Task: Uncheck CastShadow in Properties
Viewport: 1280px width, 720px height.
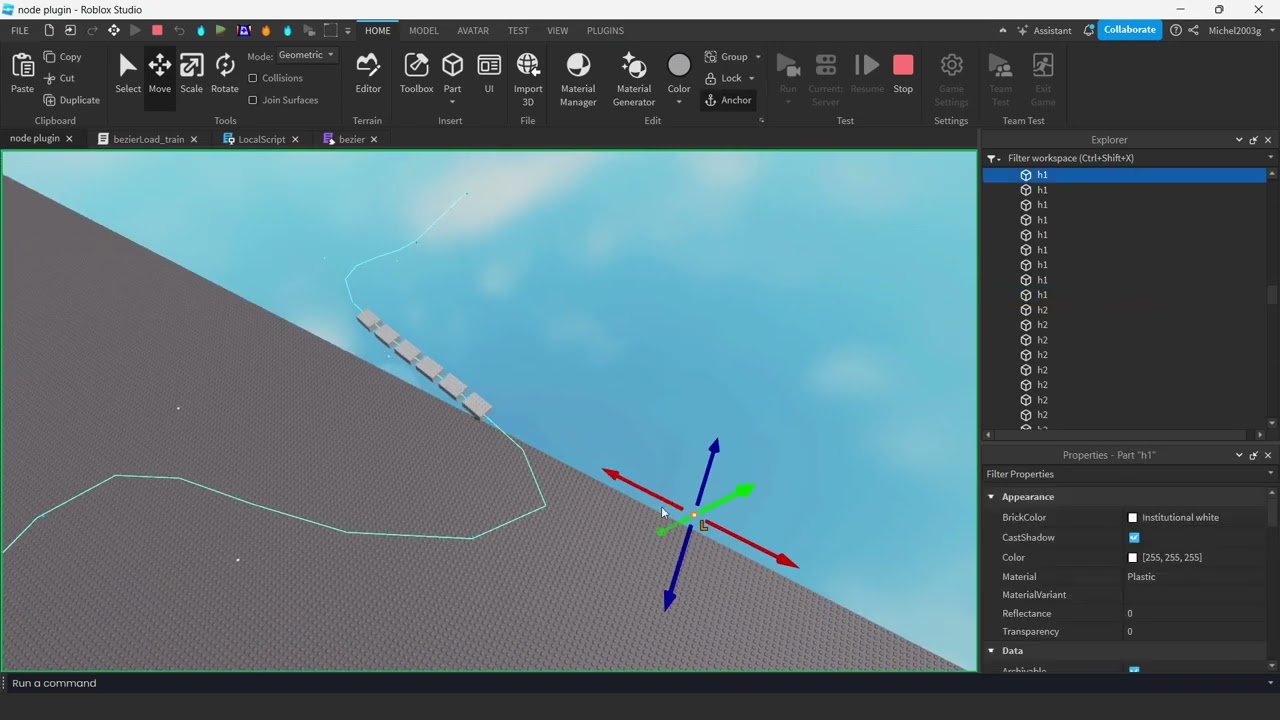Action: [x=1134, y=537]
